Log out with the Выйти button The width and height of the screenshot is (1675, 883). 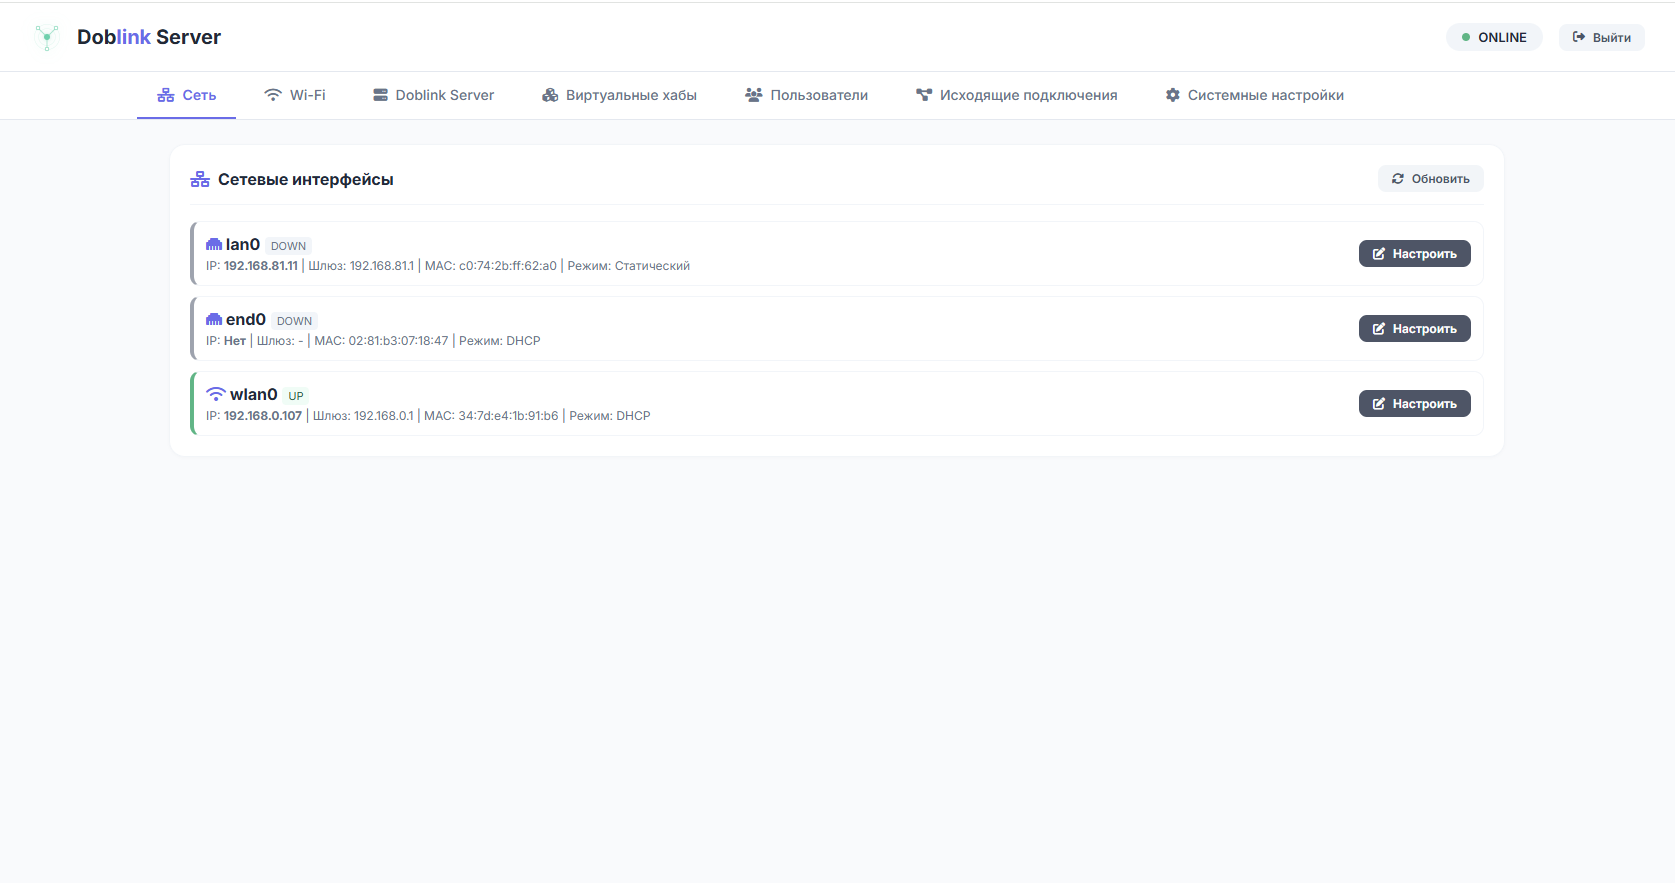(1602, 37)
